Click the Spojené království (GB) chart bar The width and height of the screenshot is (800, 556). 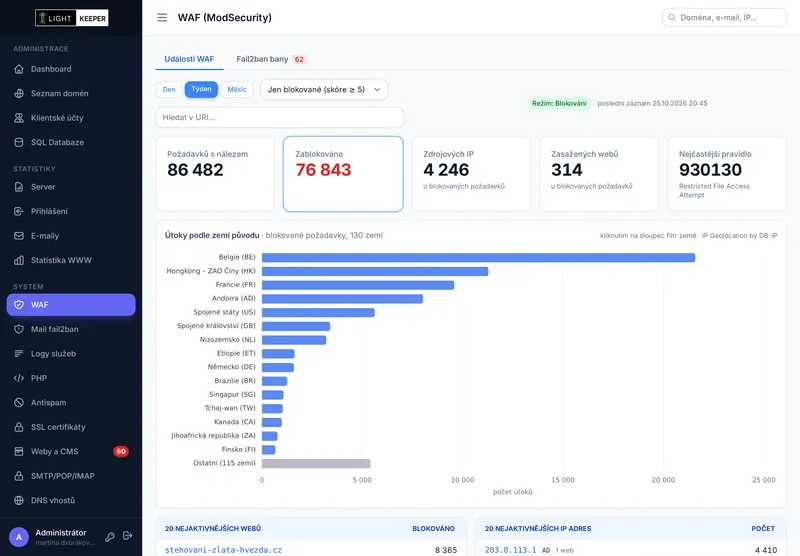(x=296, y=326)
